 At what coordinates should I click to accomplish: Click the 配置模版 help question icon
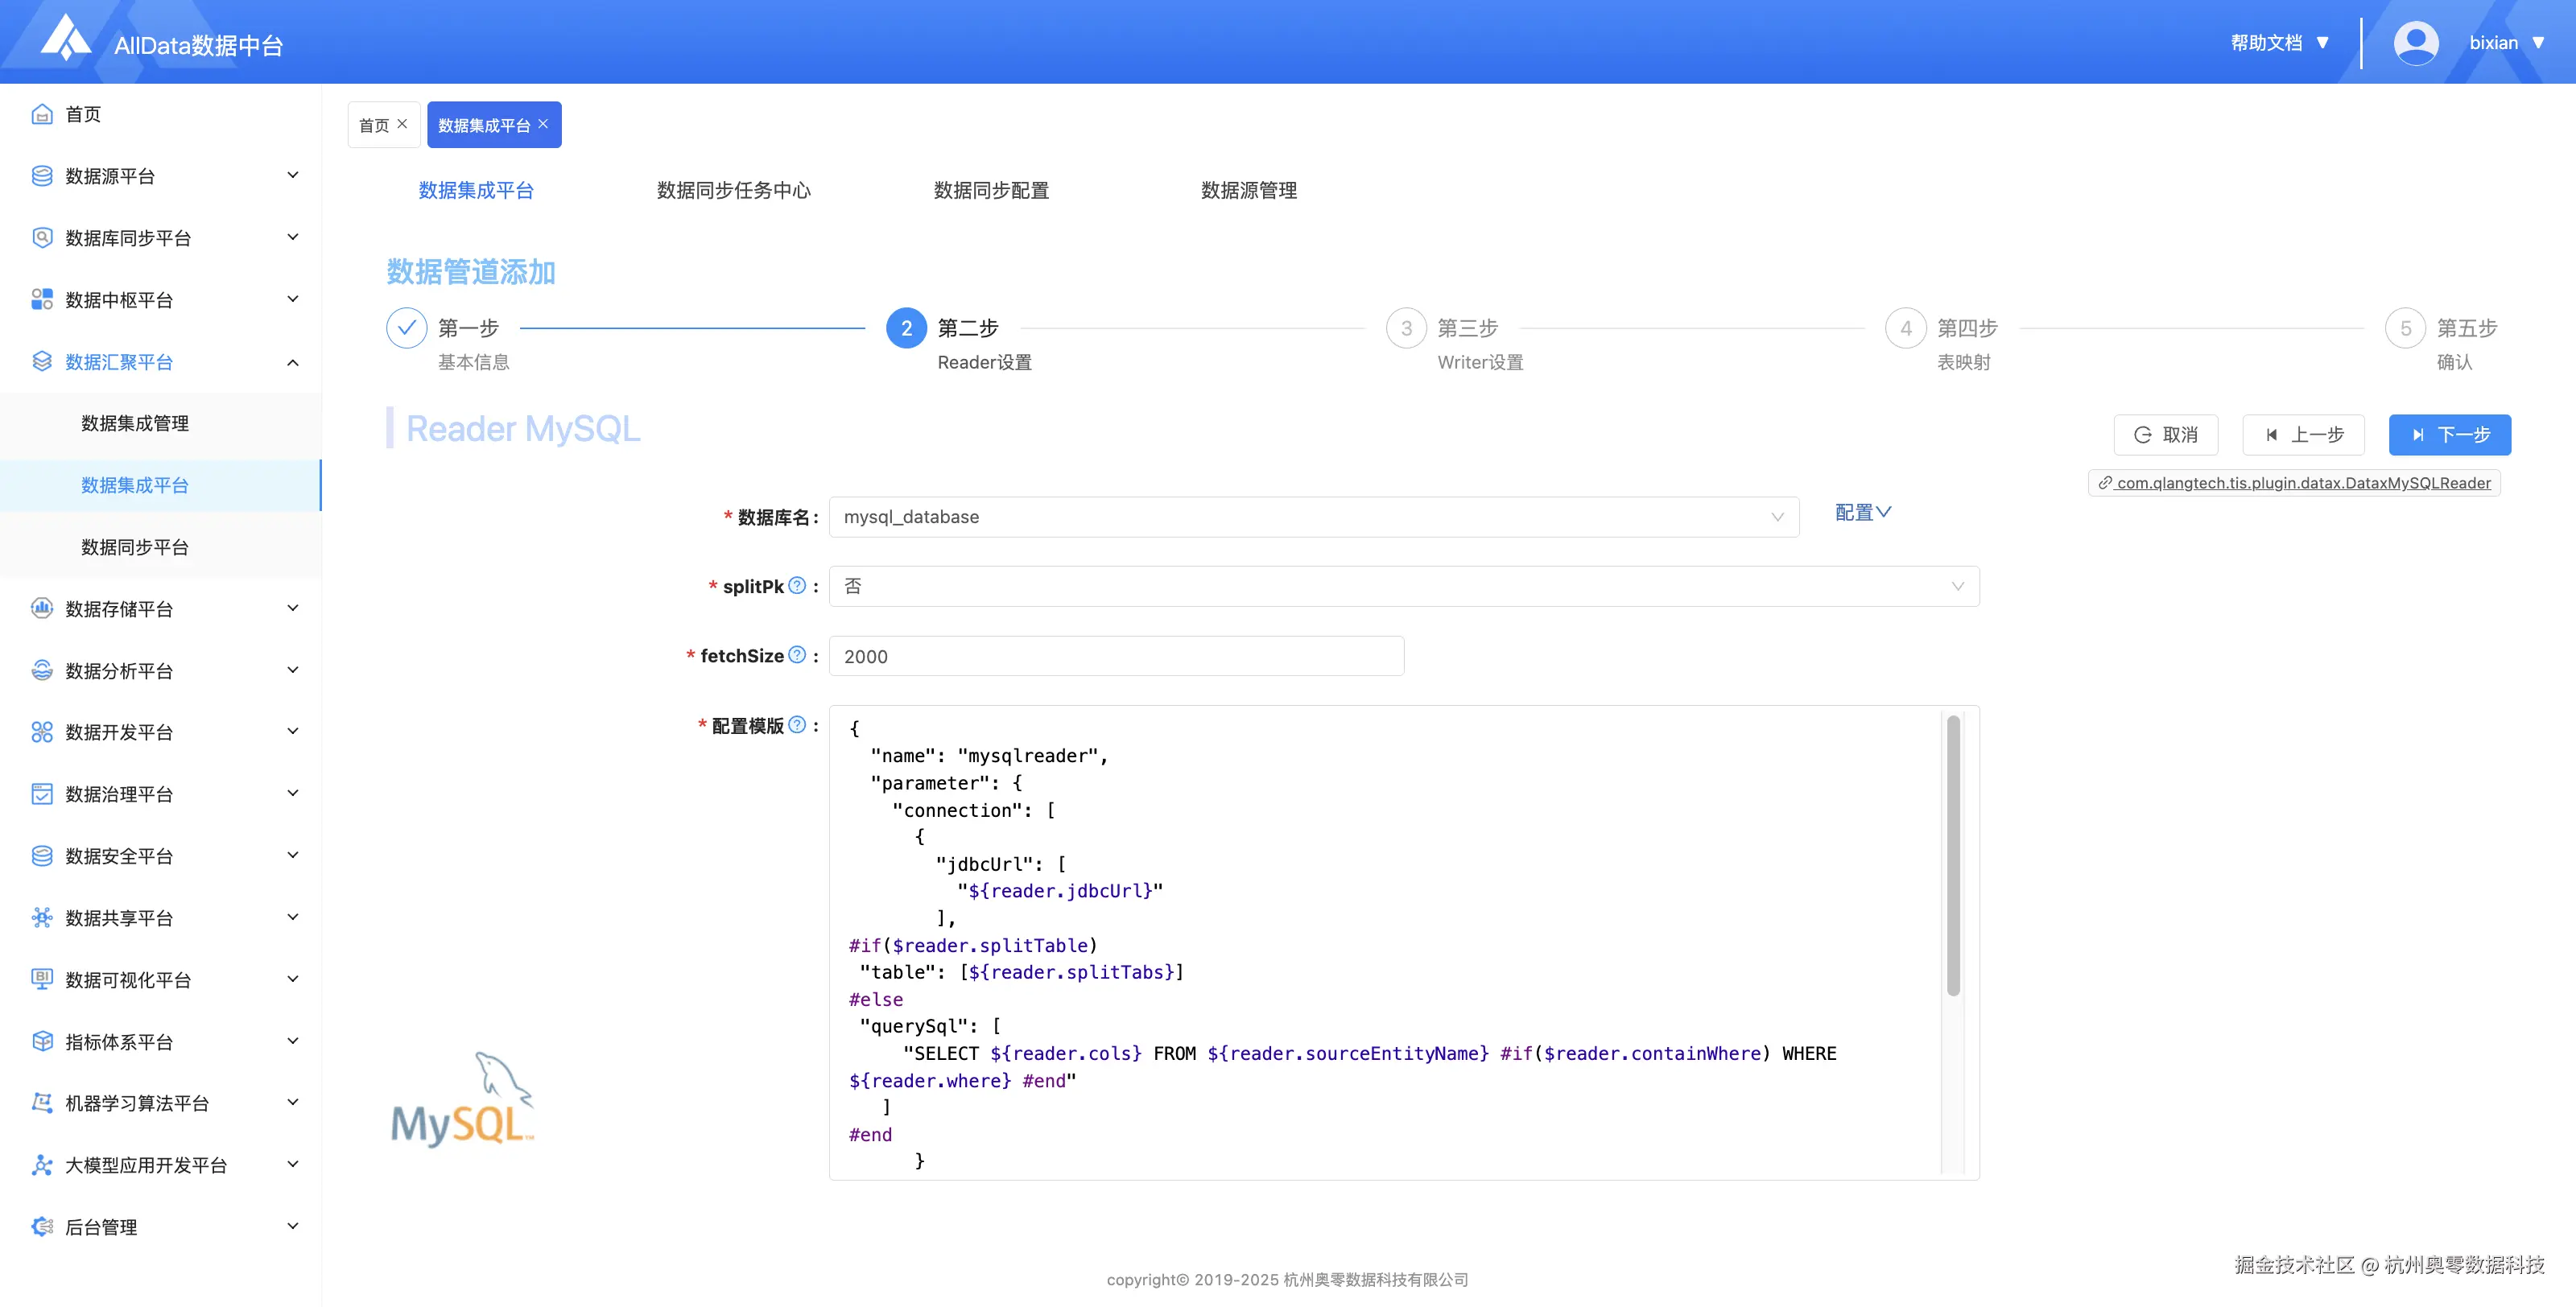[796, 724]
